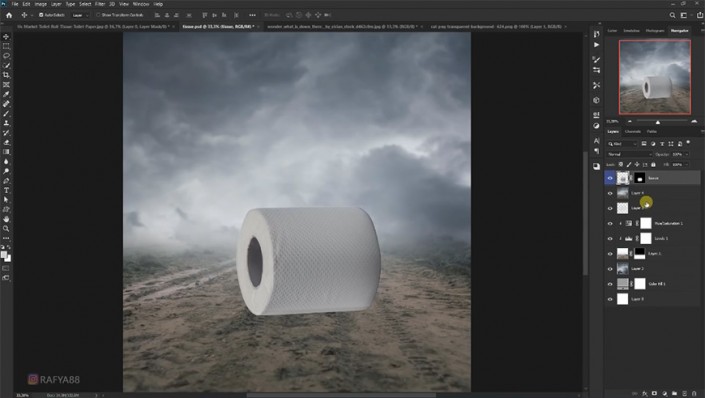Click the canvas vertical scrollbar
The height and width of the screenshot is (398, 705).
pyautogui.click(x=585, y=213)
